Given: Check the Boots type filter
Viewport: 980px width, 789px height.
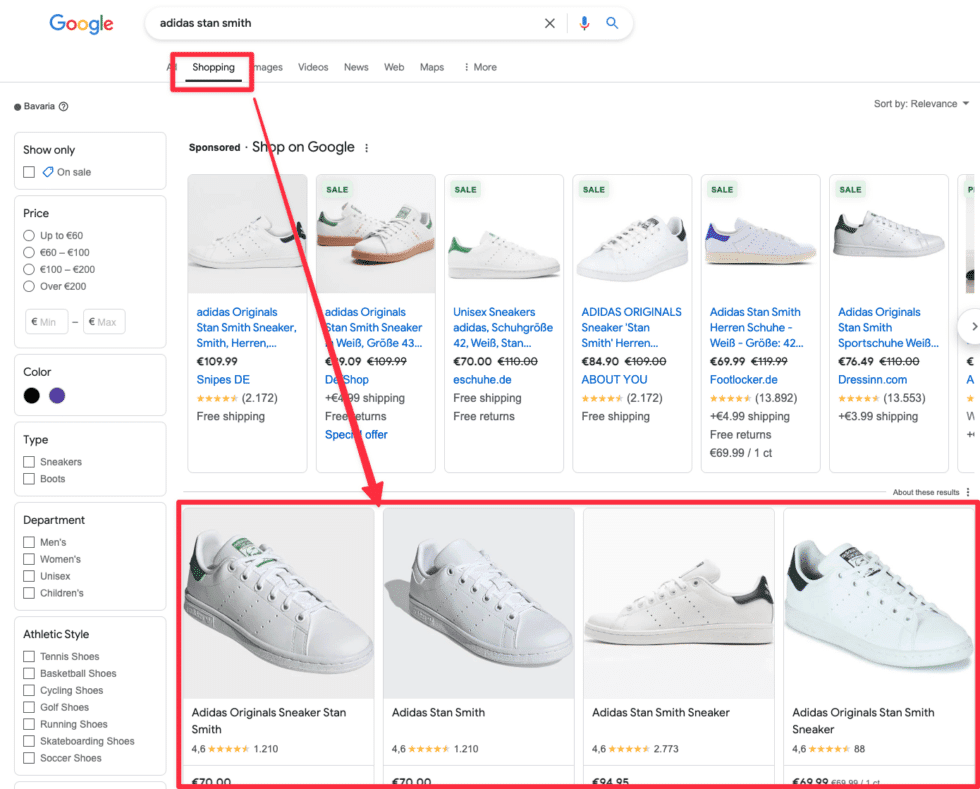Looking at the screenshot, I should click(x=29, y=479).
